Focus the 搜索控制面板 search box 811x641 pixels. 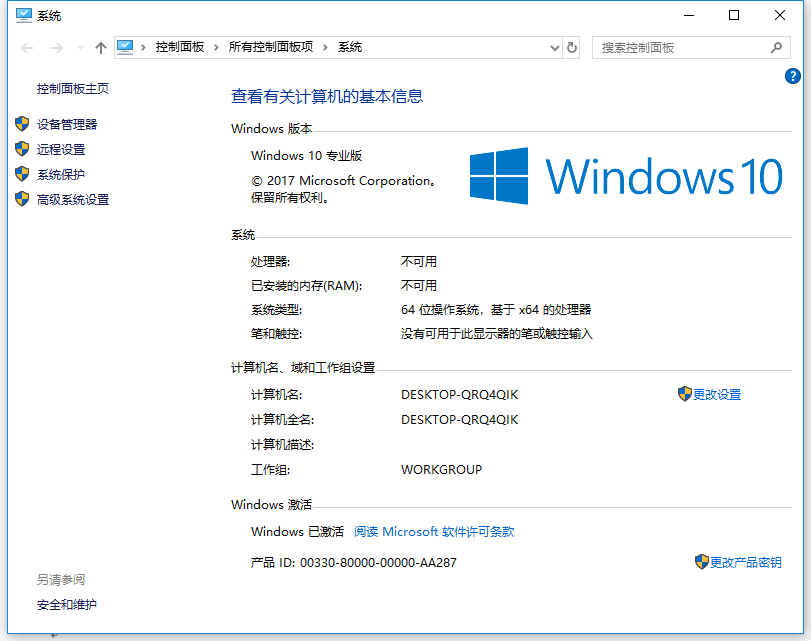click(691, 48)
